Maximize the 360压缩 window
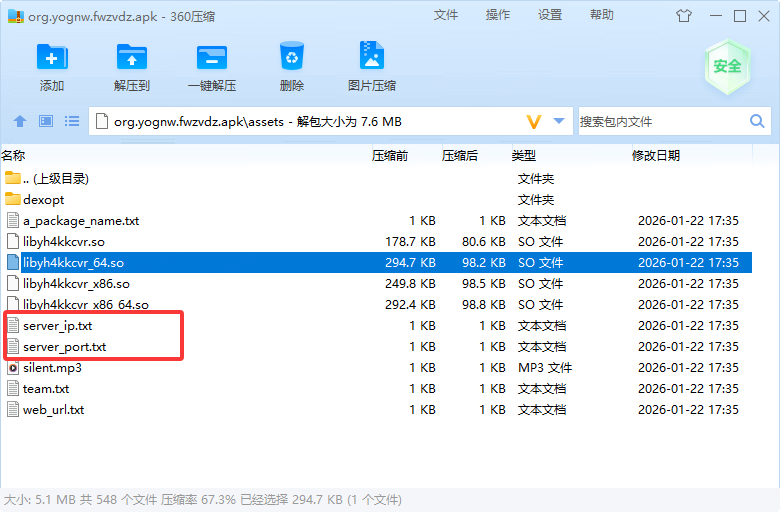 tap(740, 16)
